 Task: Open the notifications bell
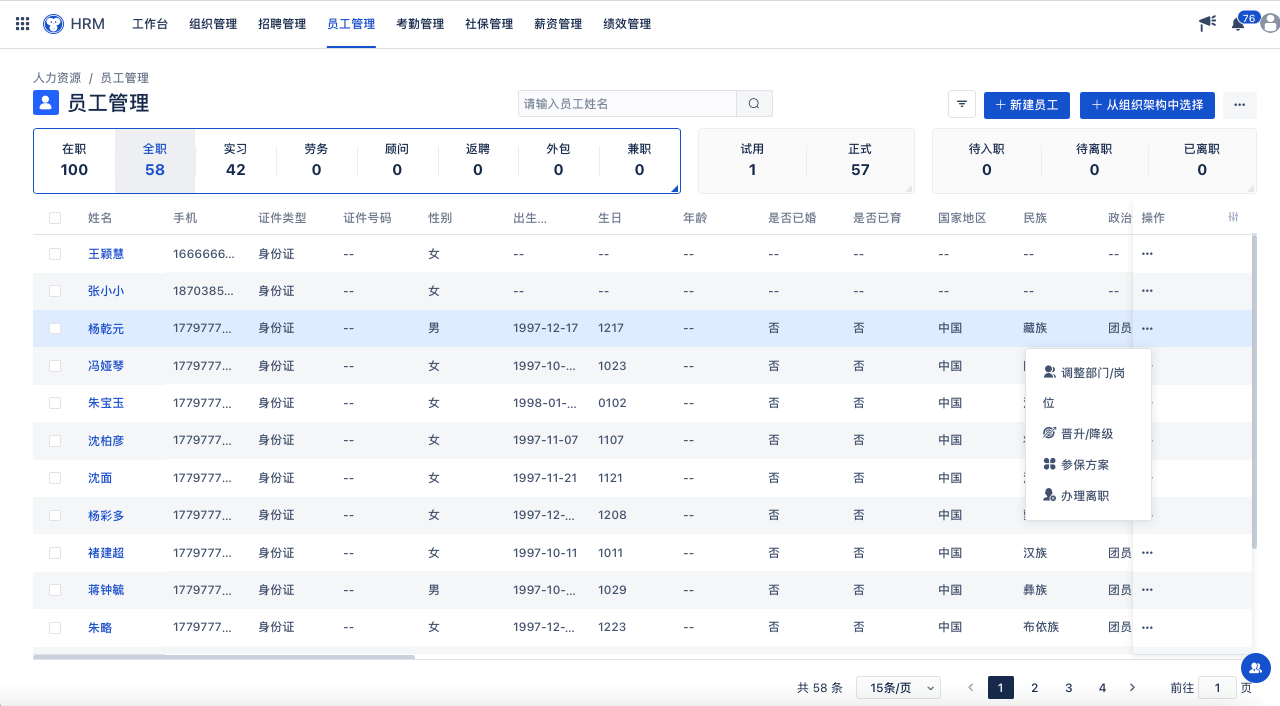(1238, 24)
